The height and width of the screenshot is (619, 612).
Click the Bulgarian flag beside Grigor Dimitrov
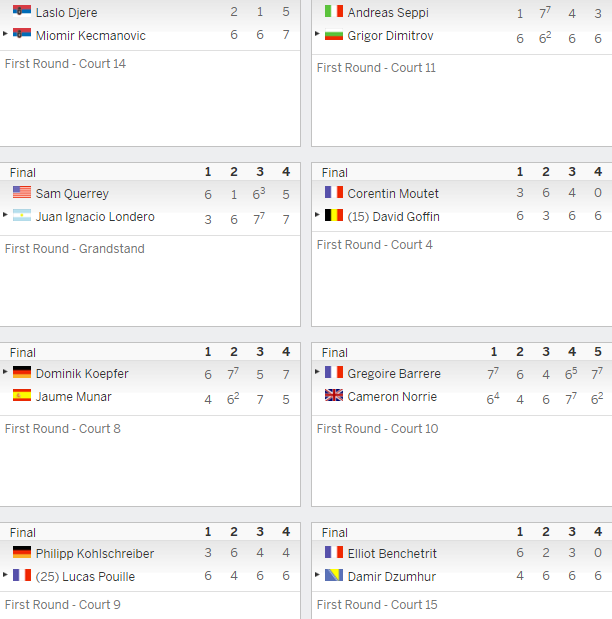pos(334,35)
